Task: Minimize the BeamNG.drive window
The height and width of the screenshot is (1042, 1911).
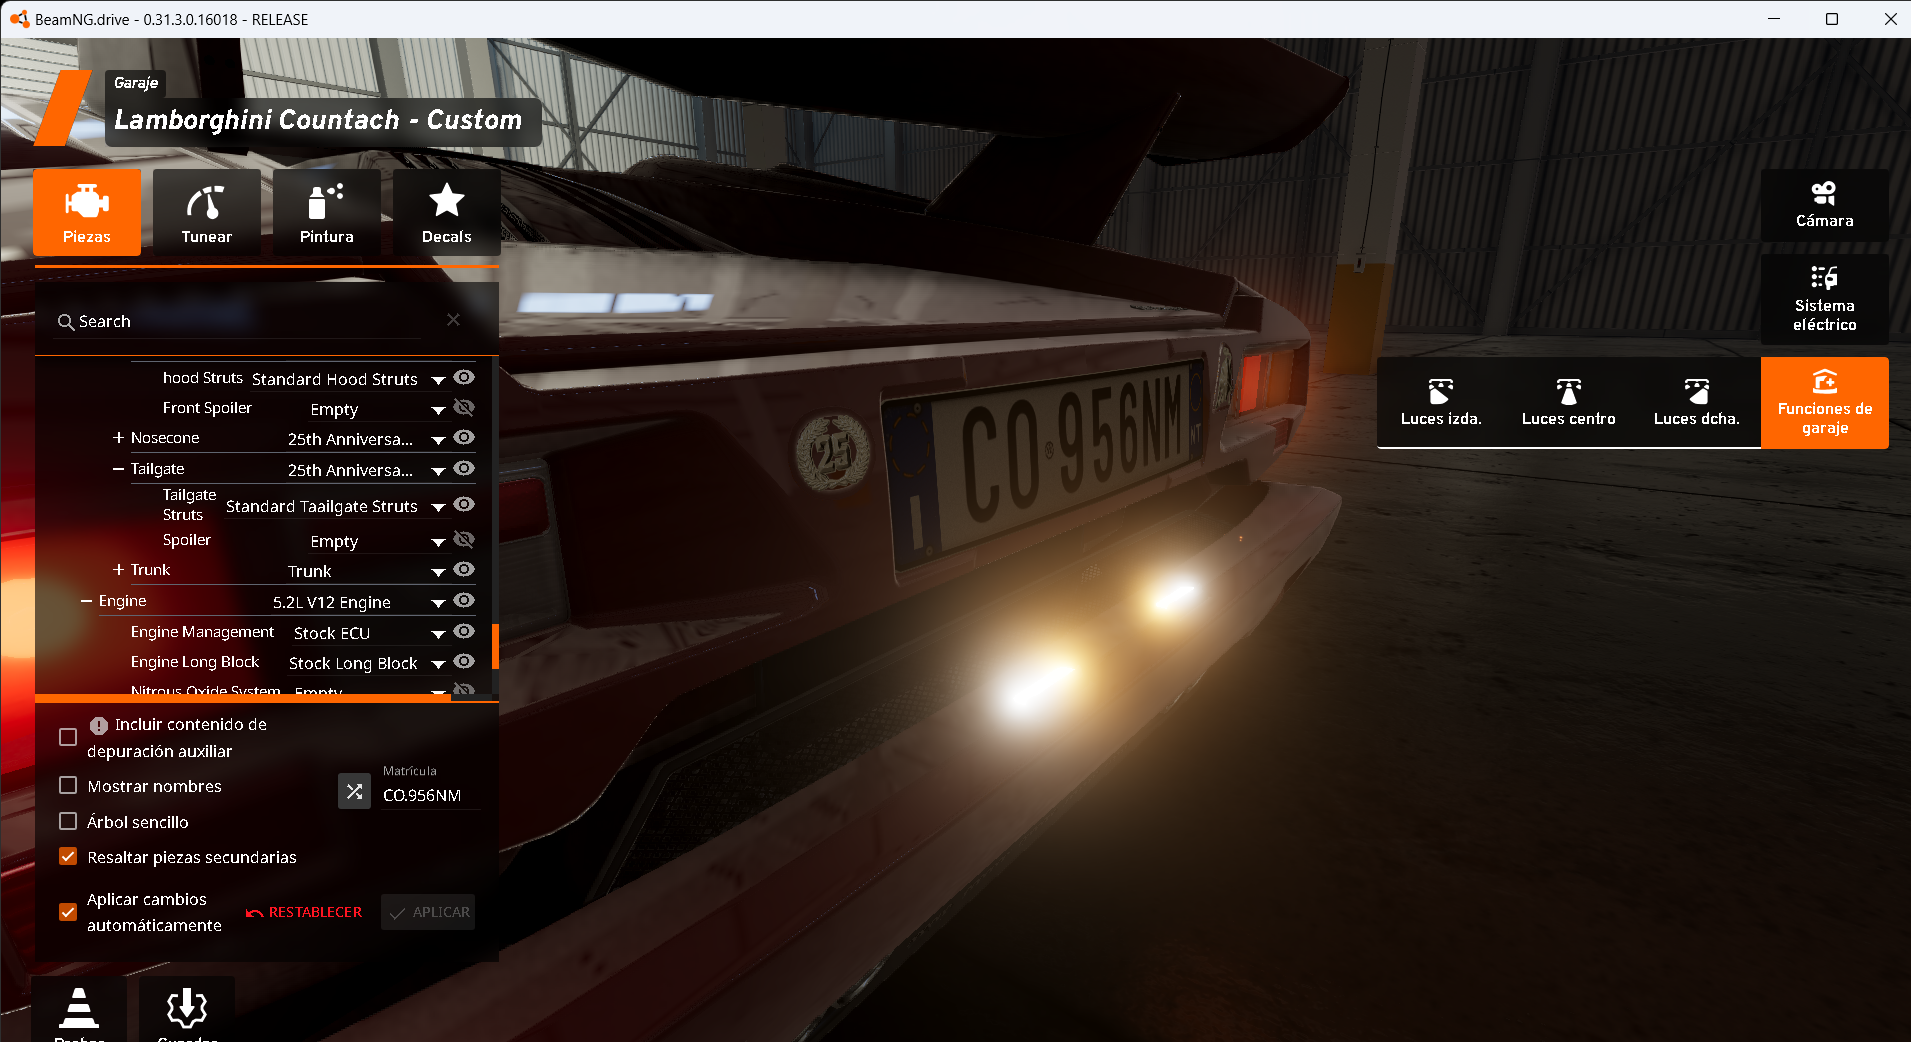Action: point(1774,19)
